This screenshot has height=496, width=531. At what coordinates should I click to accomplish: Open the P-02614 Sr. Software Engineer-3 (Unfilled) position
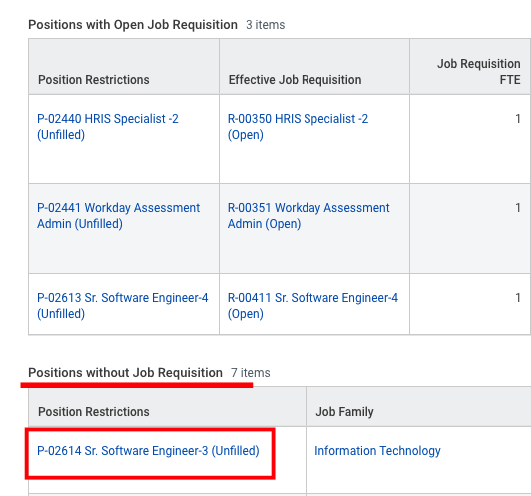(x=148, y=451)
